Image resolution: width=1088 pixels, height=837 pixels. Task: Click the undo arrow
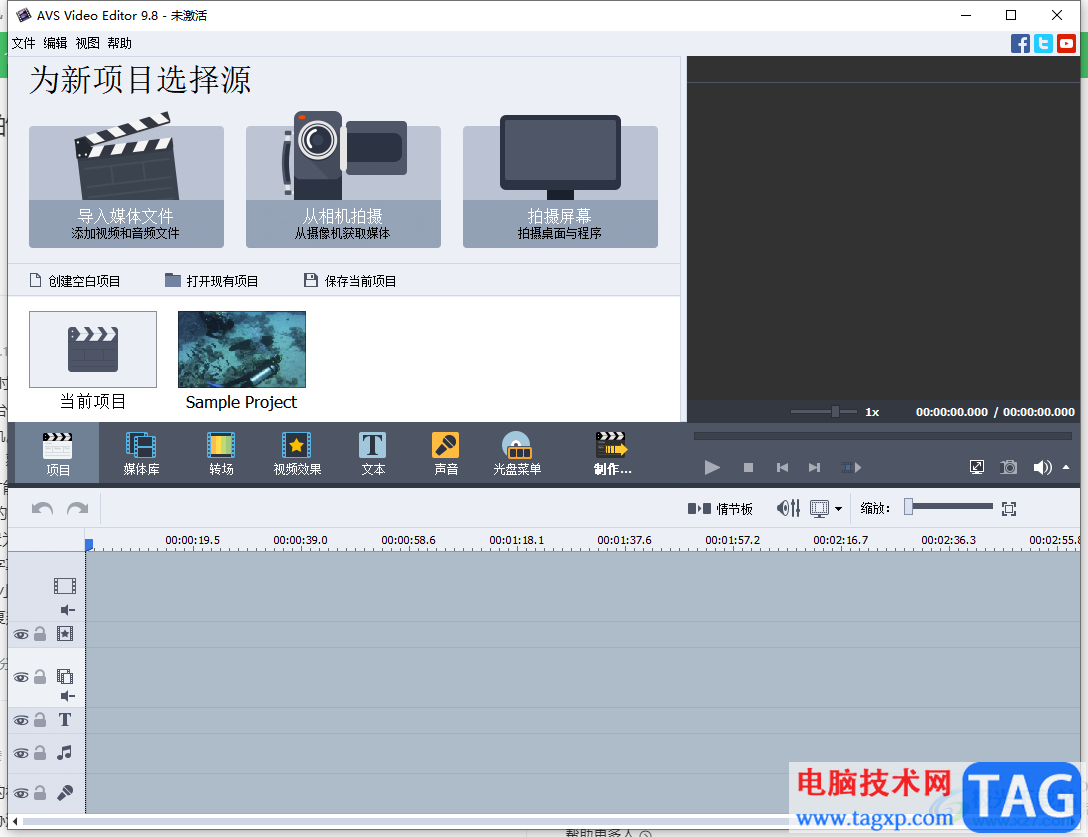(42, 509)
